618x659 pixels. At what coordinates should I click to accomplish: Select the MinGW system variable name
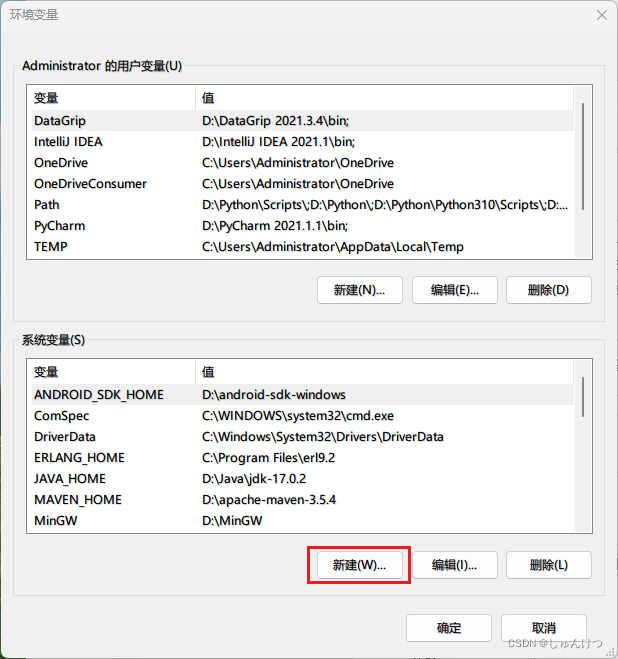pyautogui.click(x=55, y=521)
